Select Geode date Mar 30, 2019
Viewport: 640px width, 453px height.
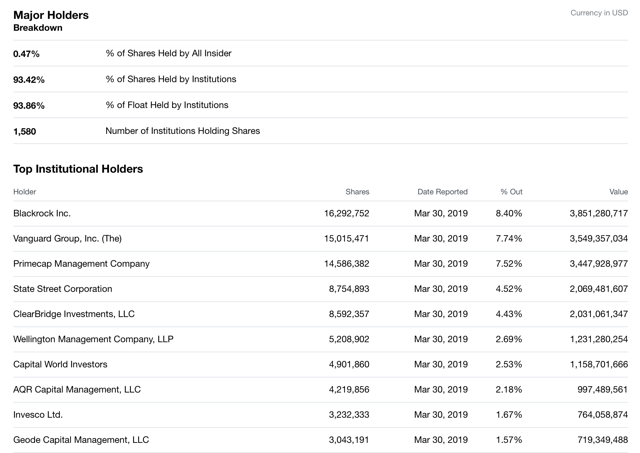[x=441, y=440]
